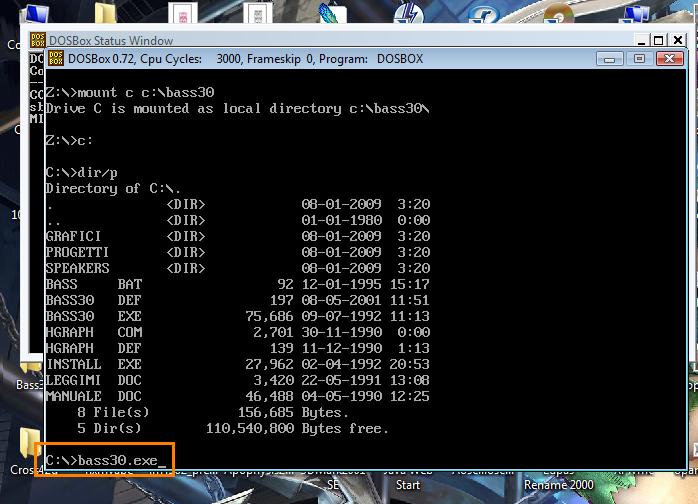This screenshot has width=698, height=504.
Task: Click the 'C:\>bass30.exe' command prompt line
Action: [106, 460]
